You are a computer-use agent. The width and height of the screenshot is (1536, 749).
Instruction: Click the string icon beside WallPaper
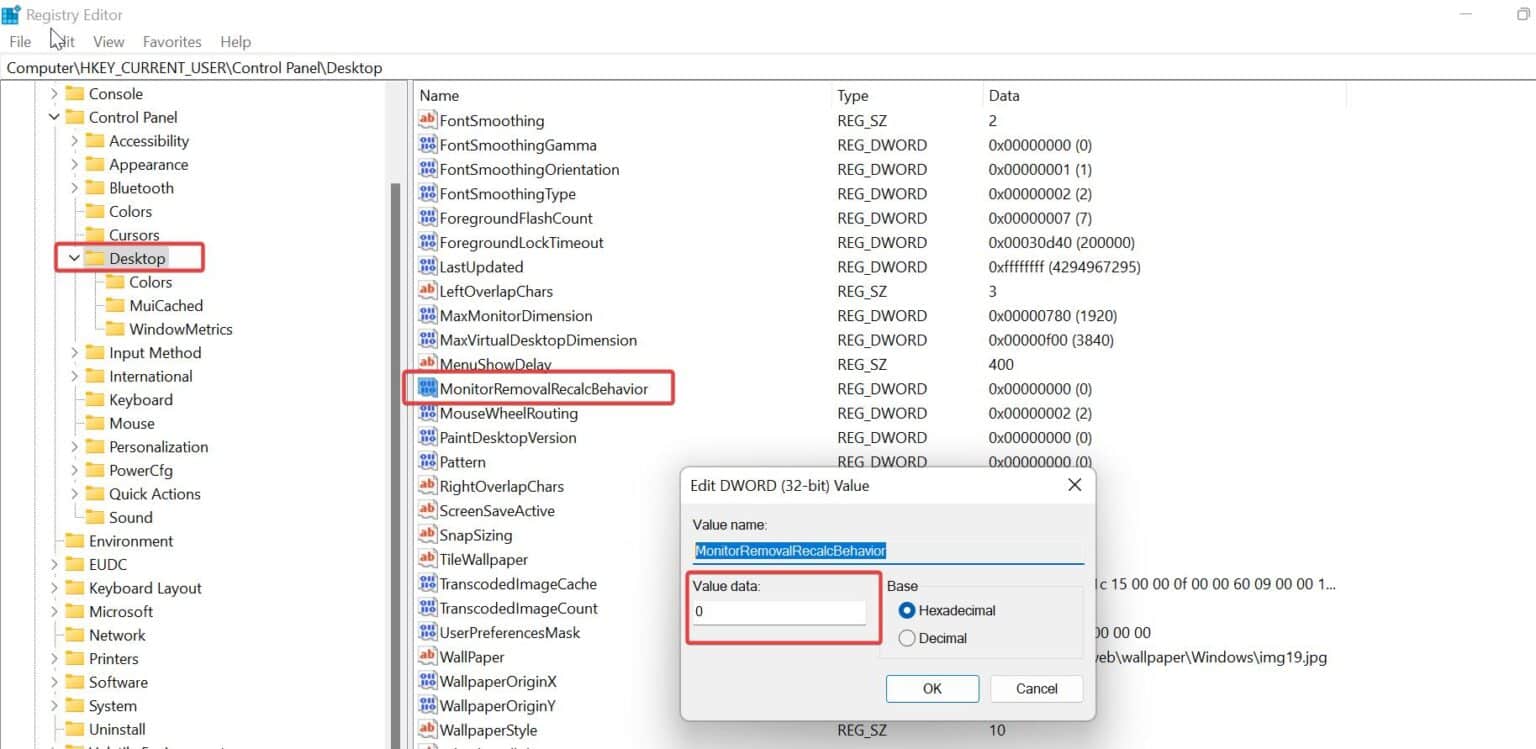[x=428, y=657]
